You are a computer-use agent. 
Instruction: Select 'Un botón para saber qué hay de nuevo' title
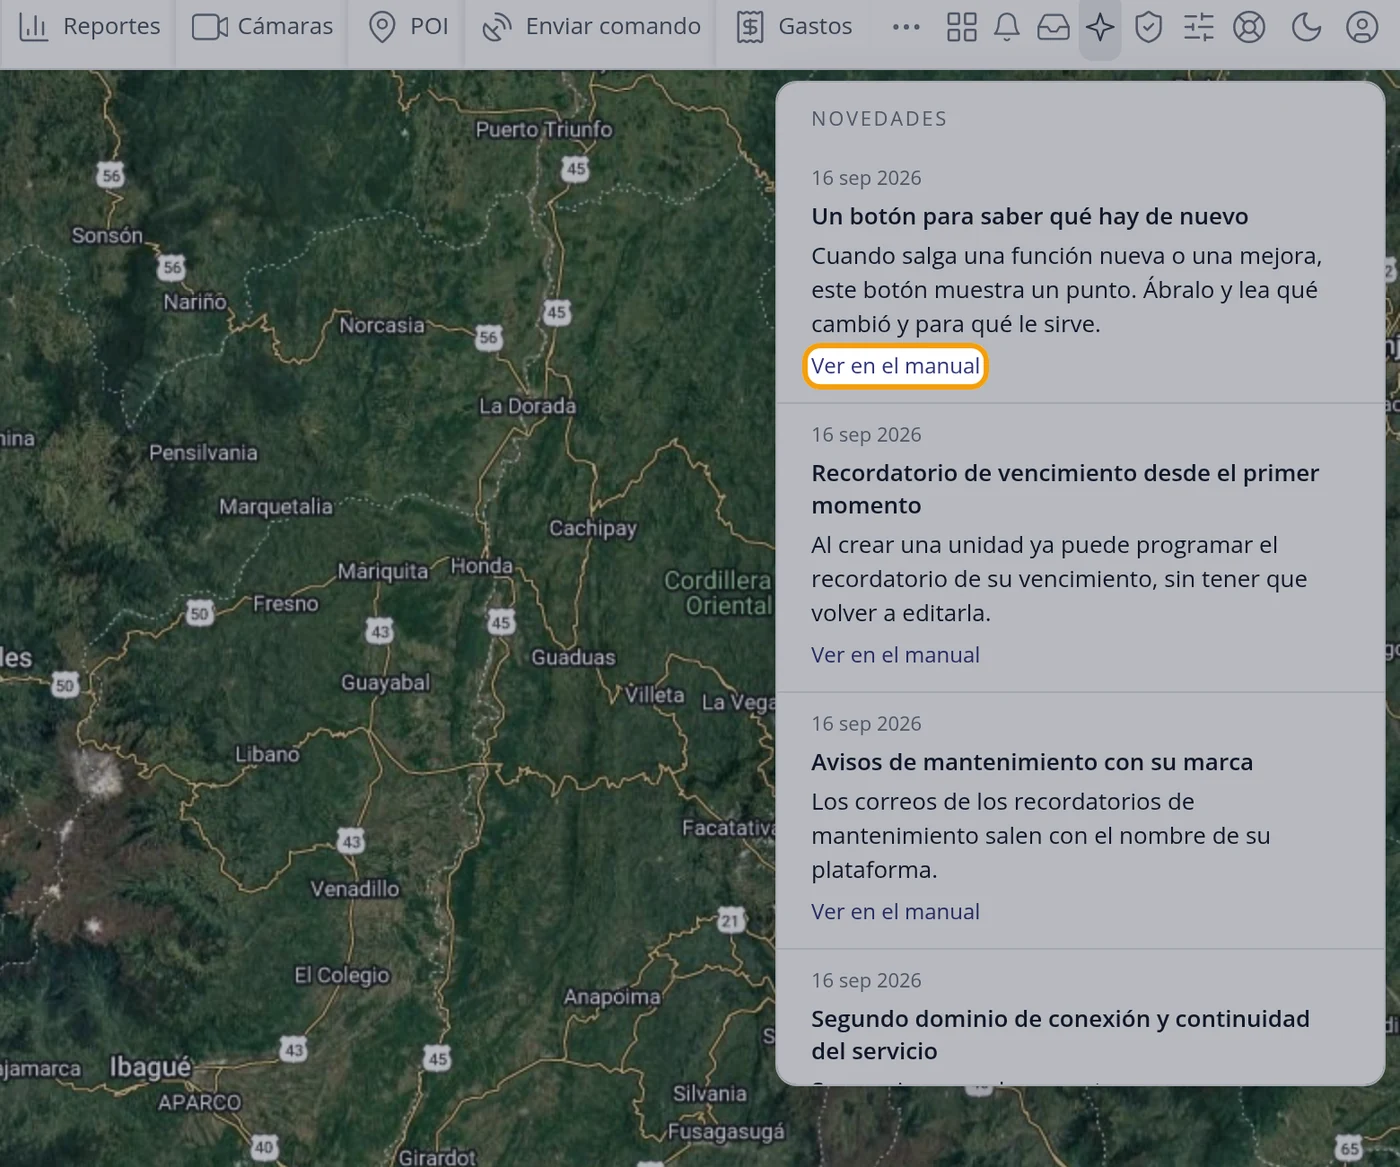(x=1029, y=216)
